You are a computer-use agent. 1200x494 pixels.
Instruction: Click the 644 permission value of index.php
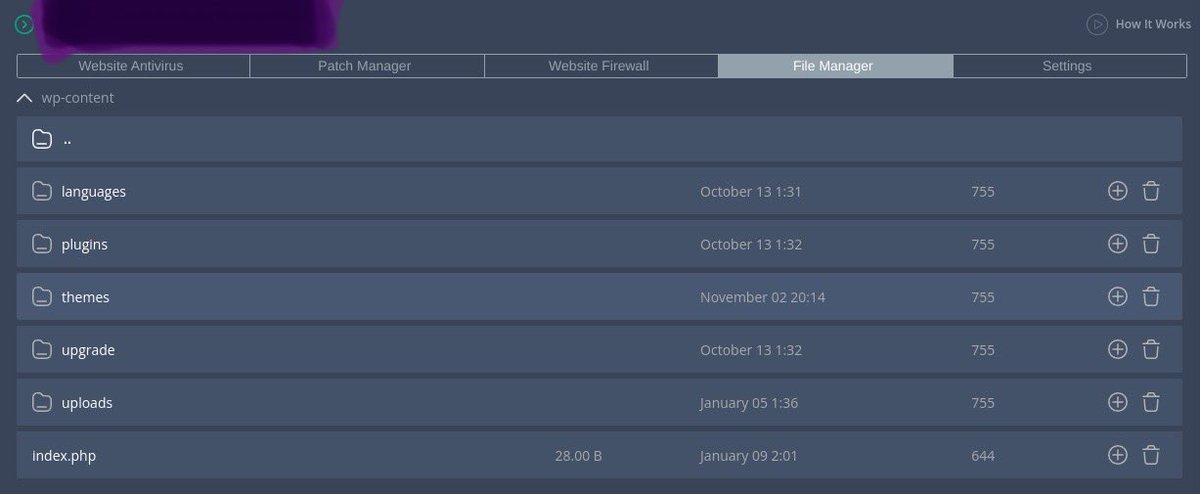coord(983,456)
